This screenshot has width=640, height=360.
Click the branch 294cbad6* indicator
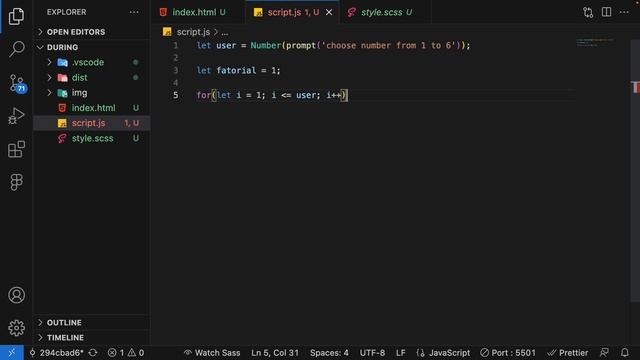tap(56, 353)
